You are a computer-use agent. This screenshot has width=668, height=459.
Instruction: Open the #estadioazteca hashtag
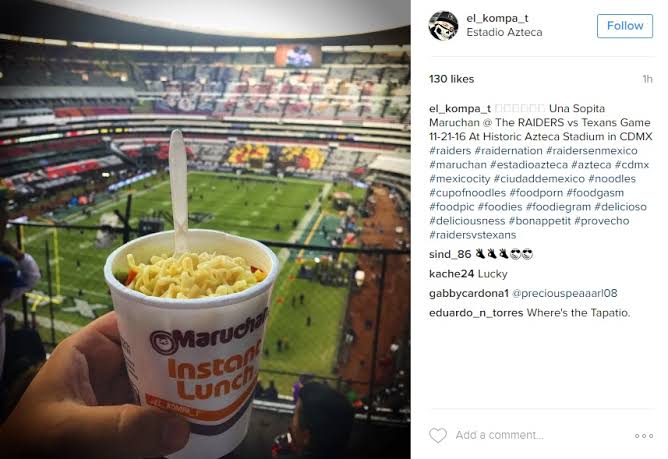(x=529, y=165)
